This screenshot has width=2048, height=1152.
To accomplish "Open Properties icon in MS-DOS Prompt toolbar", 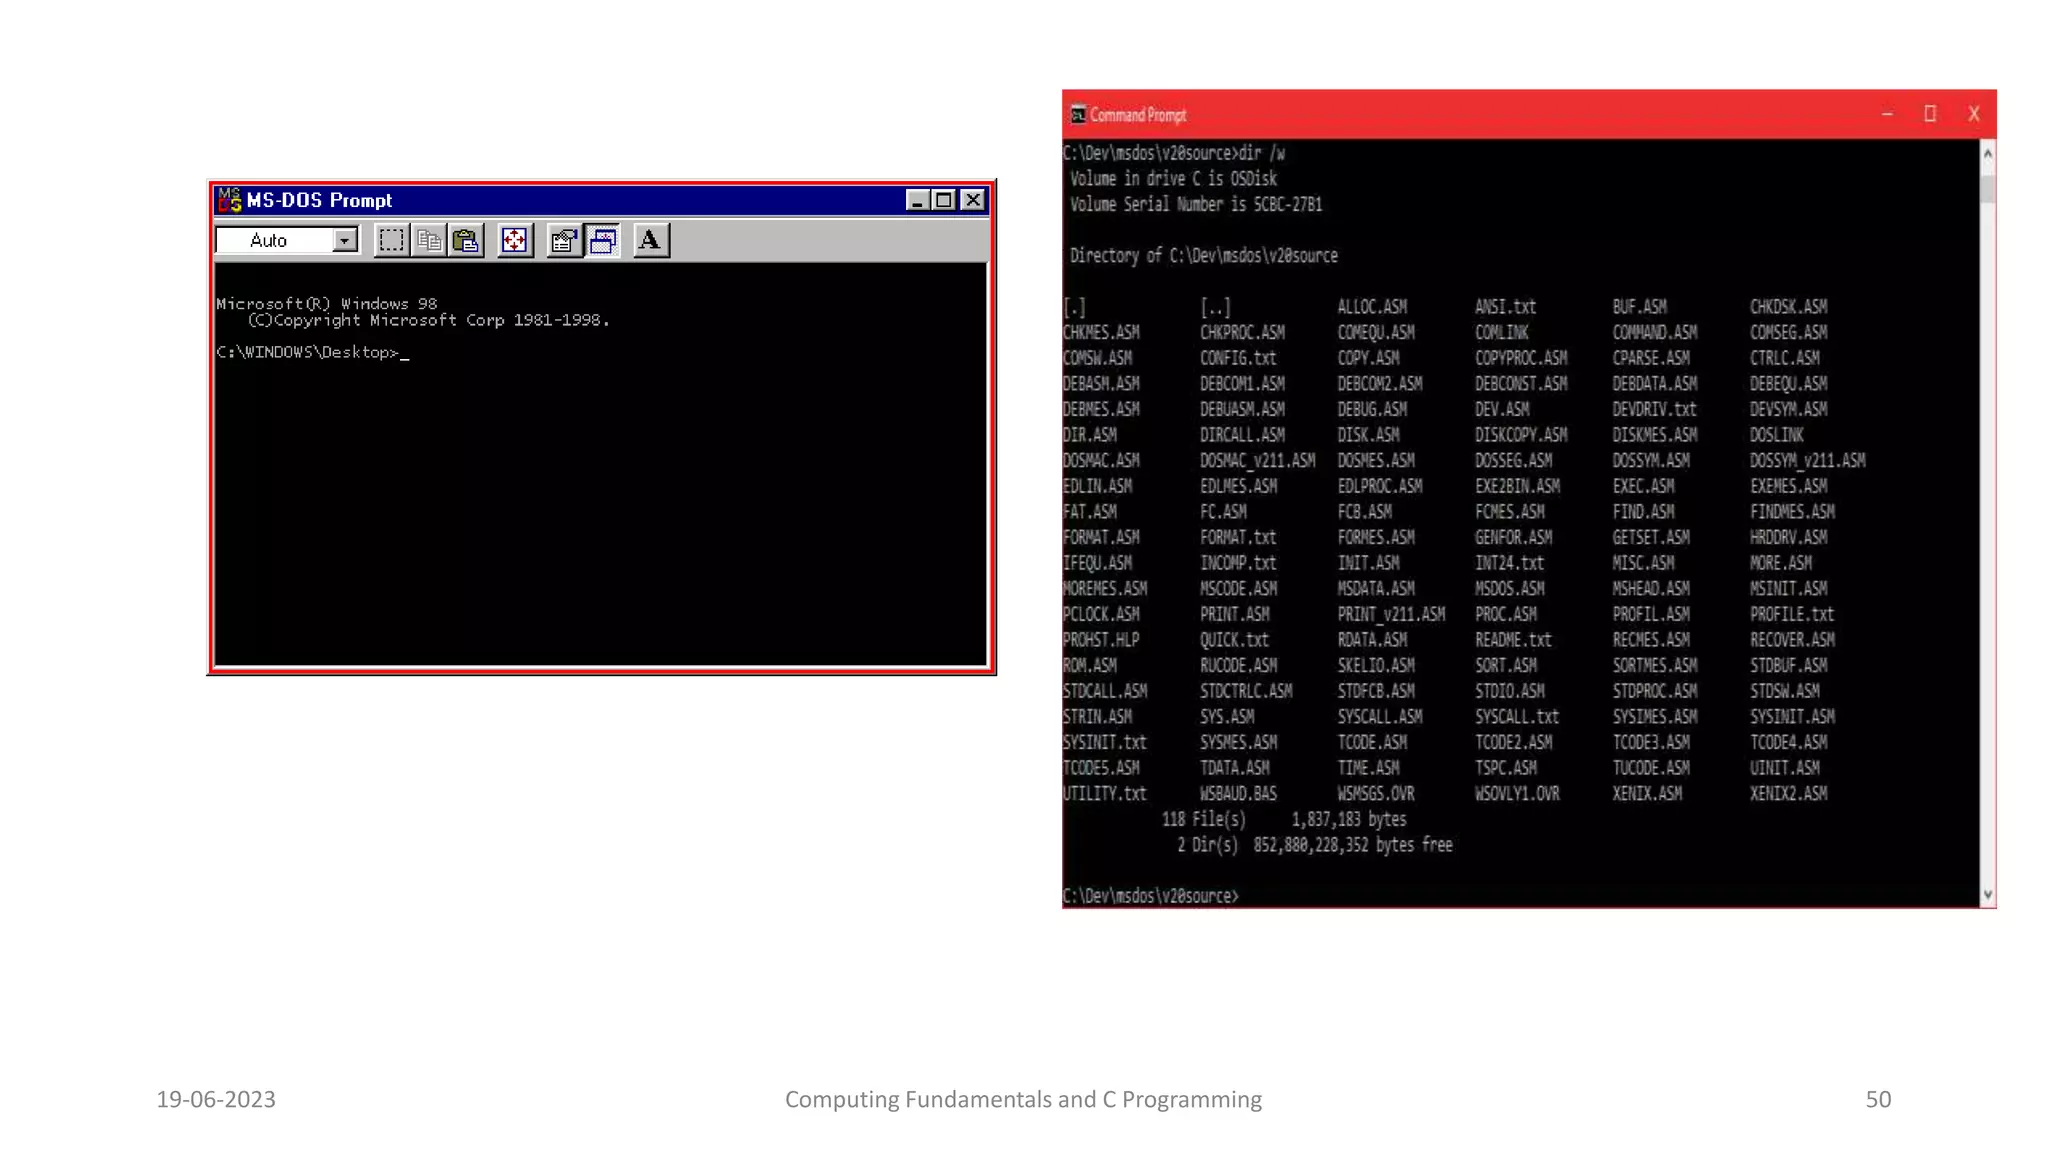I will 564,240.
